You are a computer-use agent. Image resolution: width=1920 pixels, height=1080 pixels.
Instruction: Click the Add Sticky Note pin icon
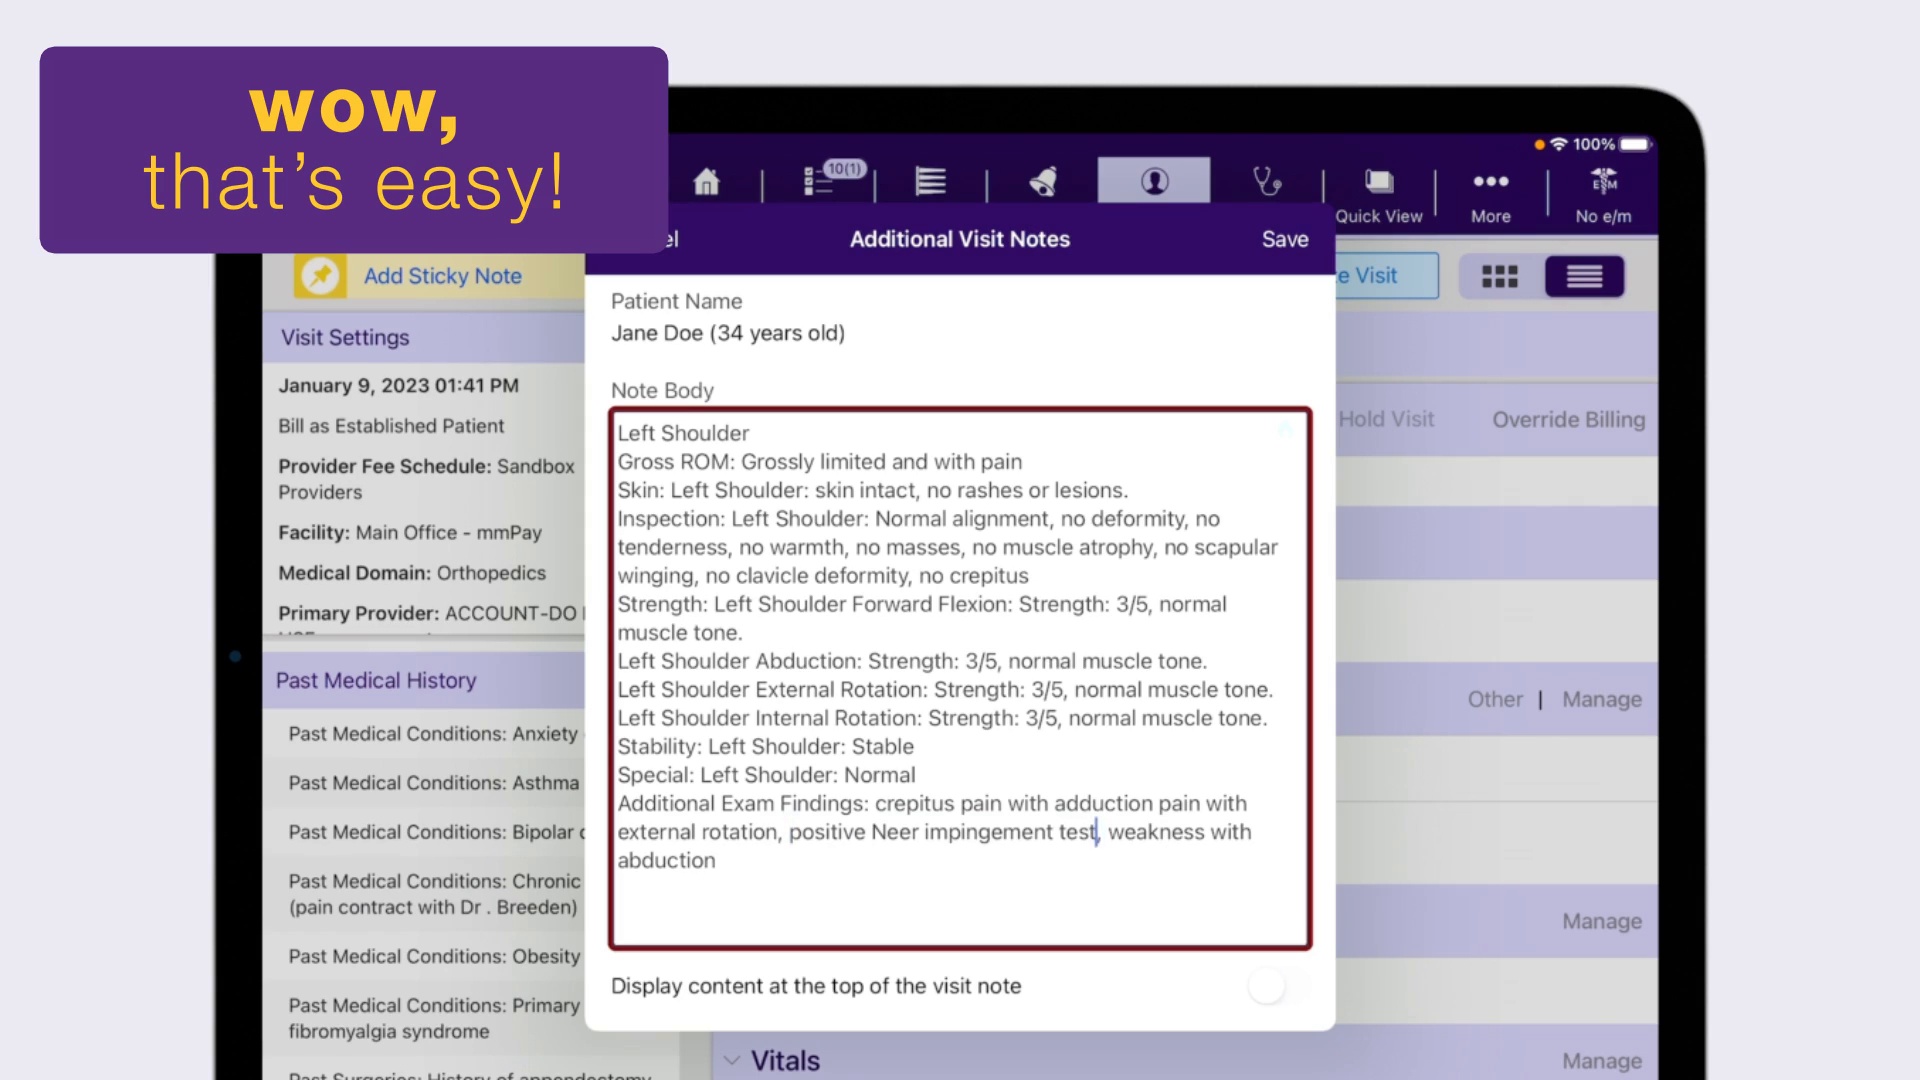[x=320, y=276]
